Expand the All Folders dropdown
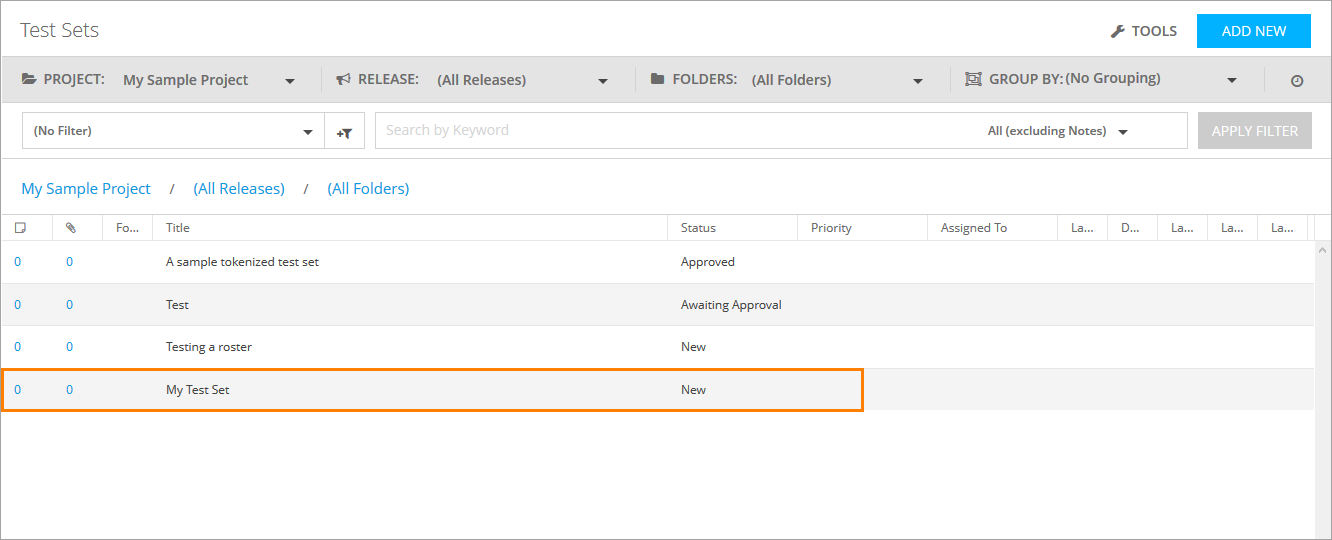The height and width of the screenshot is (540, 1332). point(918,81)
